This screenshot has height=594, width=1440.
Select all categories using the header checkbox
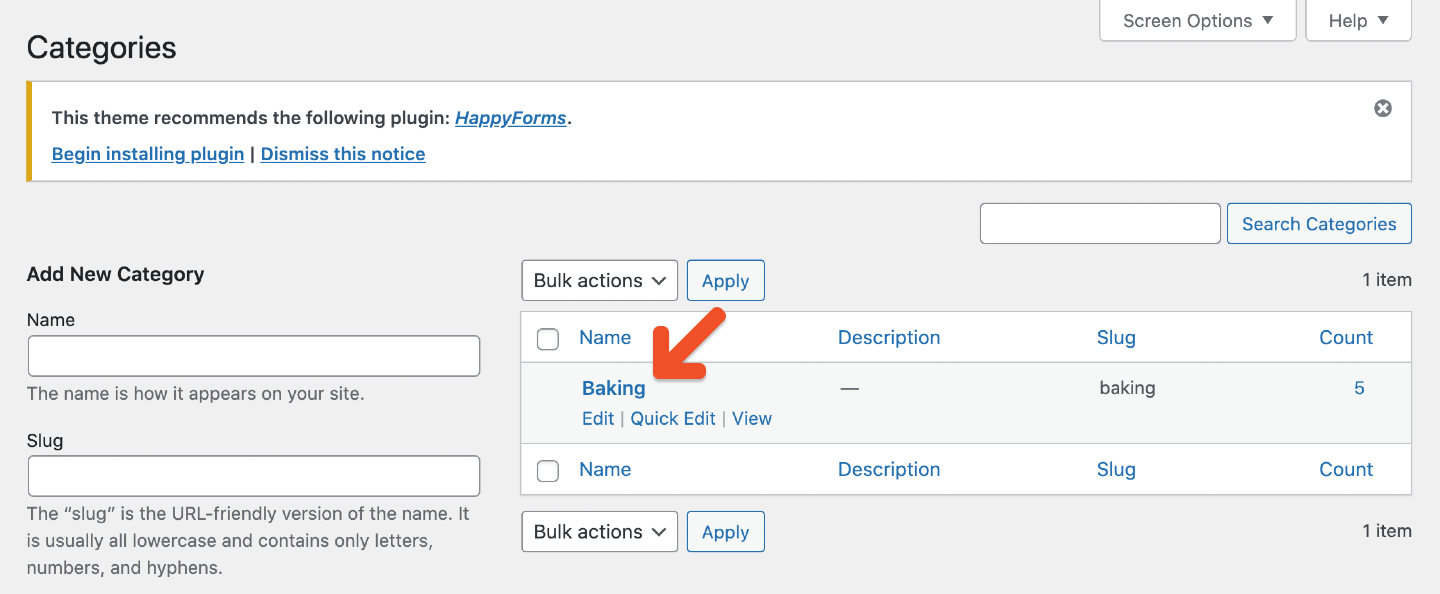pyautogui.click(x=548, y=339)
